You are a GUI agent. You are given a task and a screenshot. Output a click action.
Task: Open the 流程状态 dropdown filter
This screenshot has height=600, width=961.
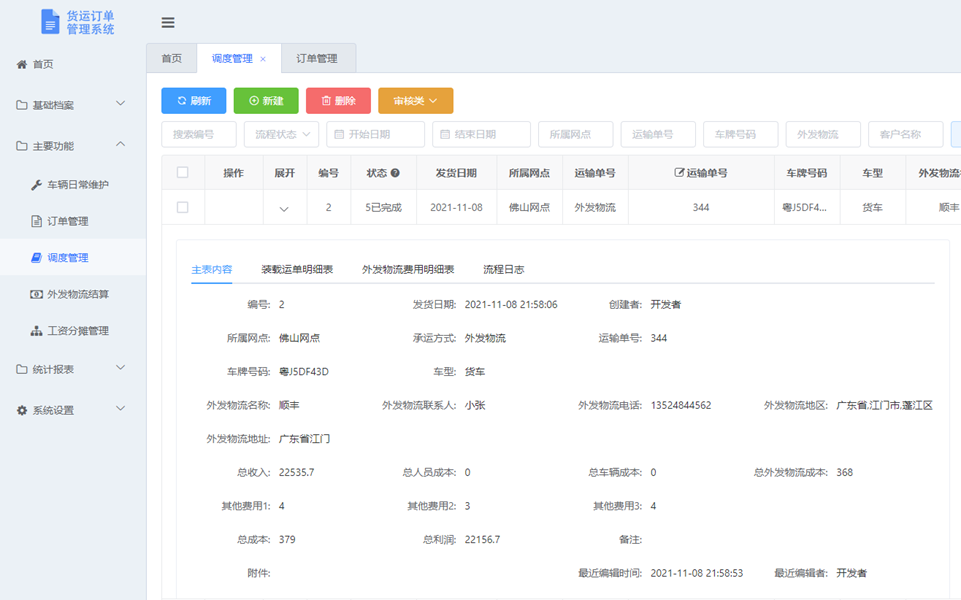pyautogui.click(x=281, y=134)
